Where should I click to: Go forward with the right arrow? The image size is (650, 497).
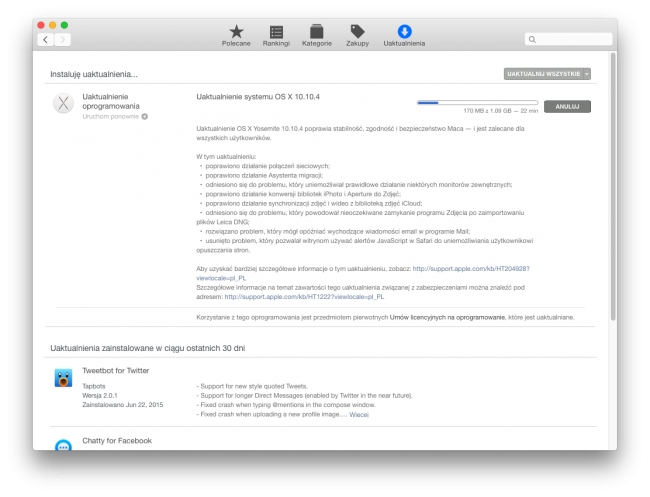tap(63, 39)
